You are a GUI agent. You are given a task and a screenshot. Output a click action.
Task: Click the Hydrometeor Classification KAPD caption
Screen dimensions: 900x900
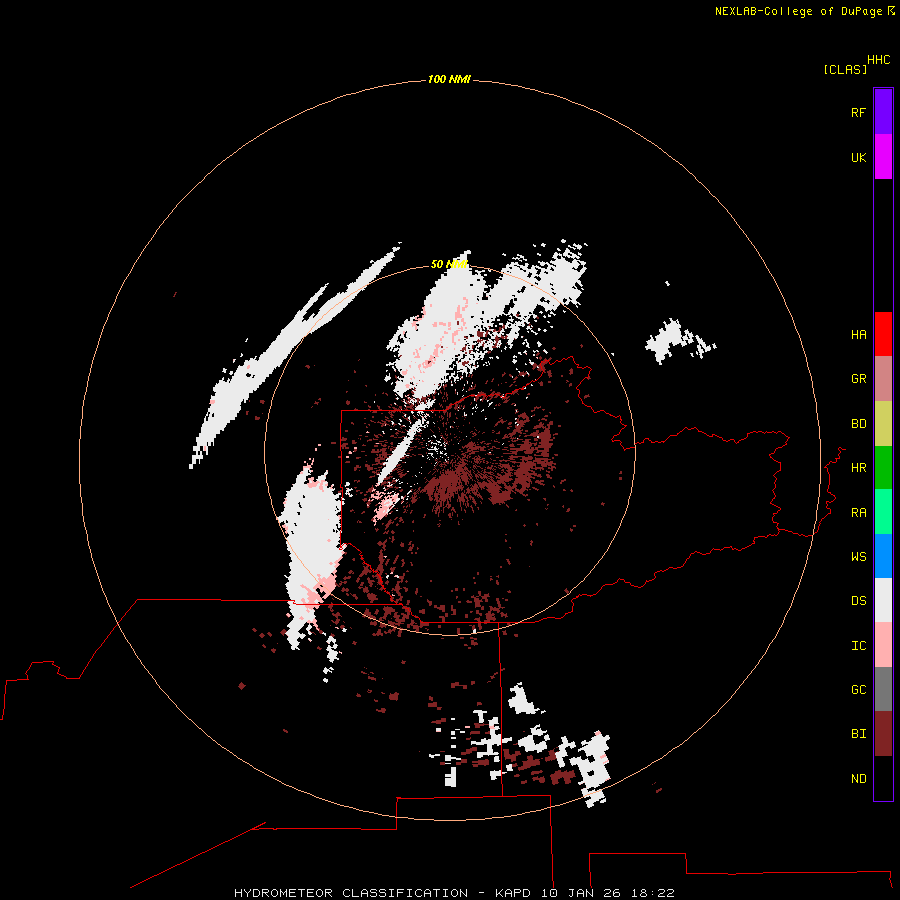coord(453,893)
